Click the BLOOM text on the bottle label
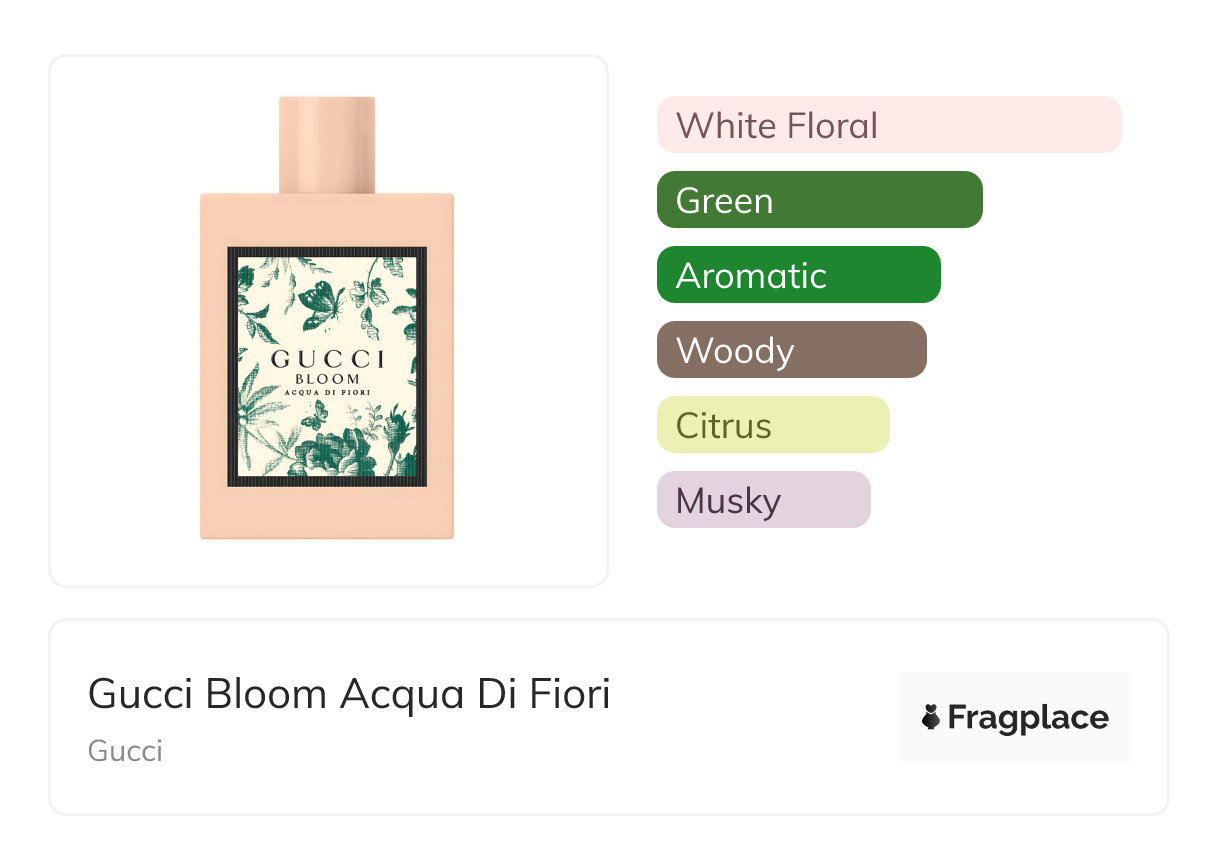Image resolution: width=1218 pixels, height=864 pixels. [x=327, y=379]
